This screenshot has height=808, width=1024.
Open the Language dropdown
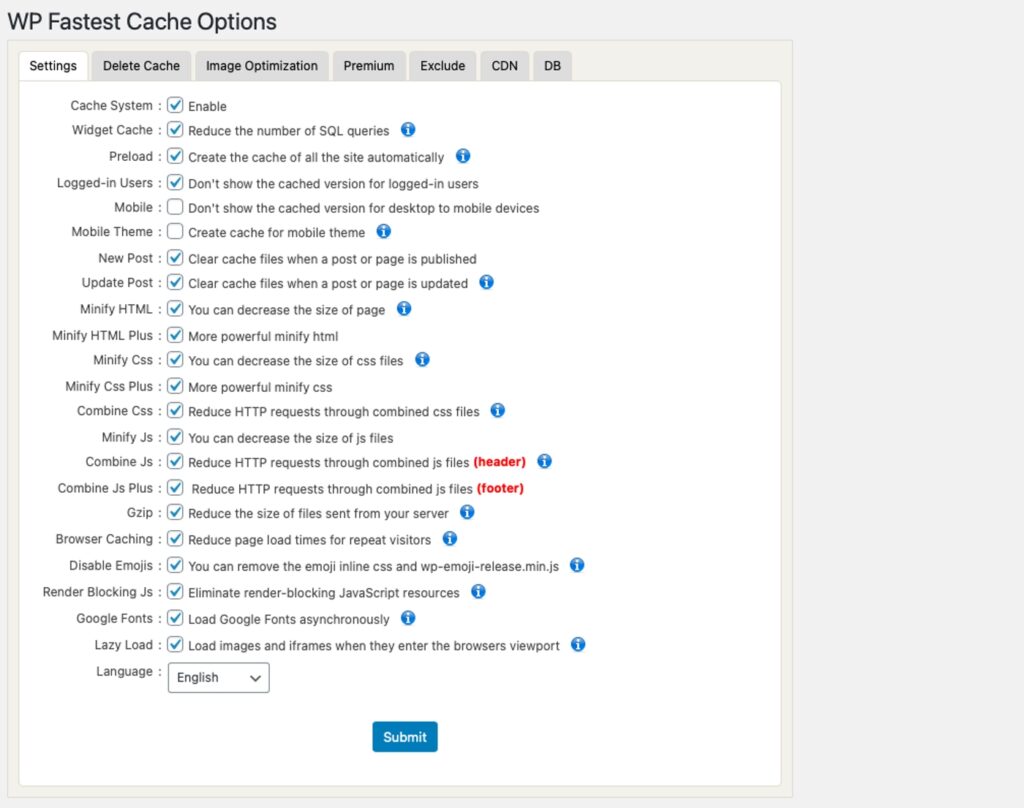click(x=218, y=677)
